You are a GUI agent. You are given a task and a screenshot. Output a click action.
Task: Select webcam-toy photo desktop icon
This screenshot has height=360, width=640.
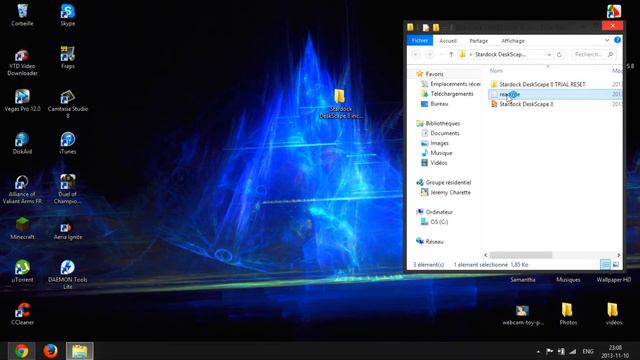[523, 314]
